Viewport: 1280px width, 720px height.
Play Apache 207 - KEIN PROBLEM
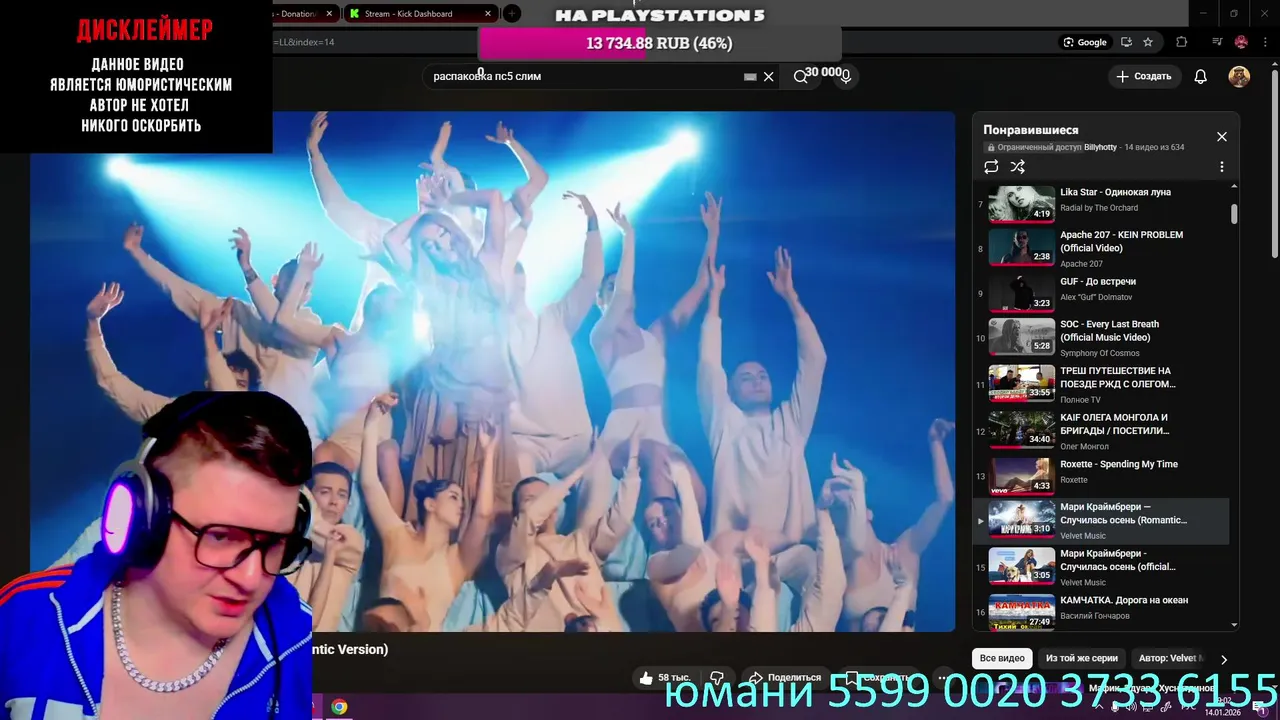[x=1121, y=241]
